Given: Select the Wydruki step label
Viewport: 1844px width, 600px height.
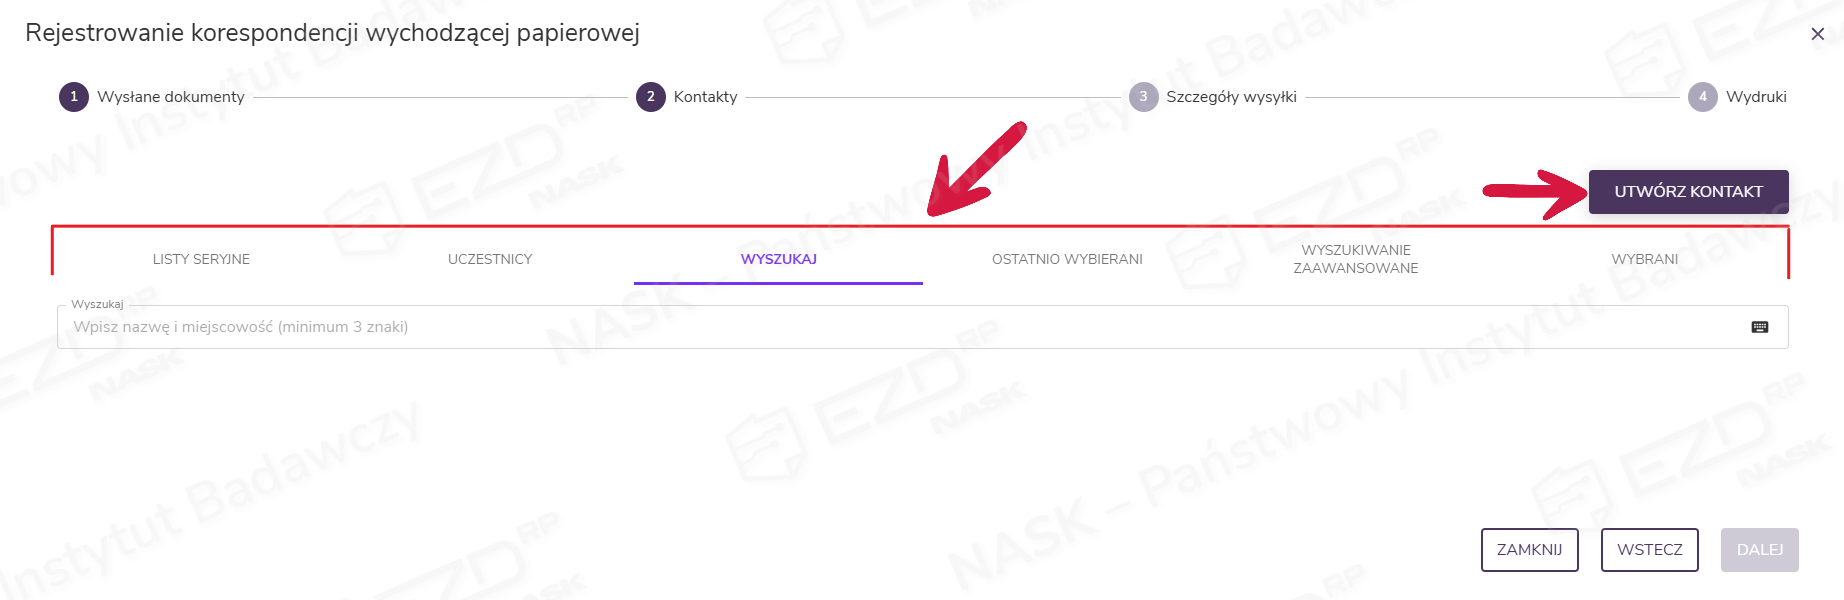Looking at the screenshot, I should tap(1756, 97).
